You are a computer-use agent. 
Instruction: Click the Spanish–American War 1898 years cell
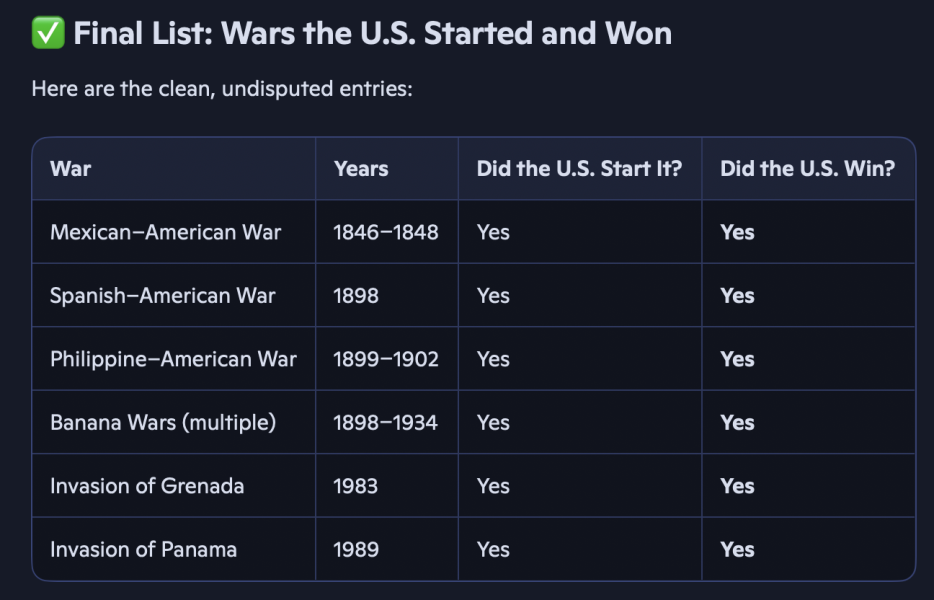(356, 296)
